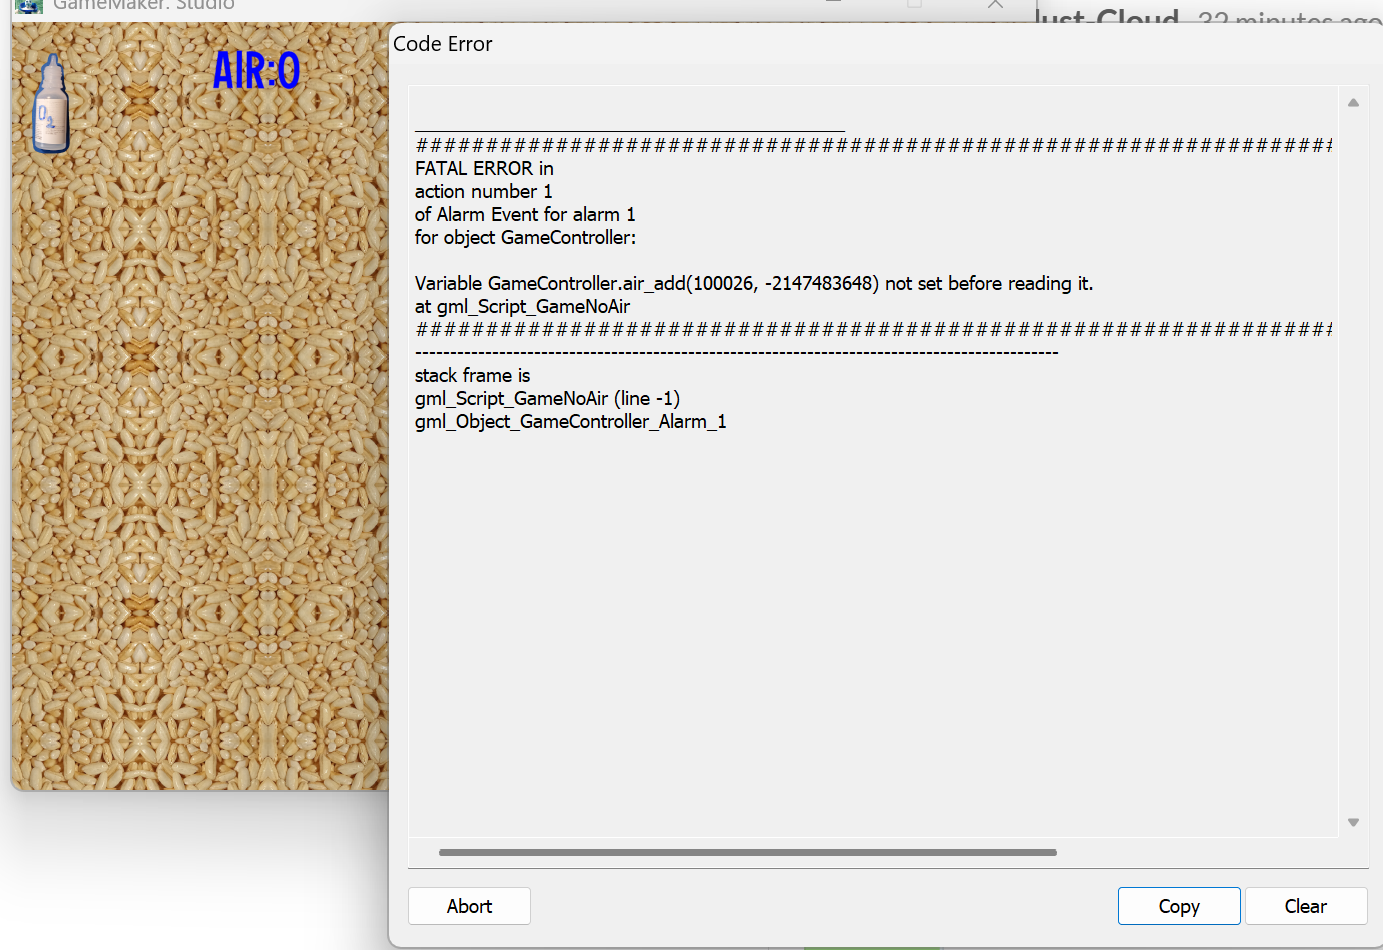The image size is (1383, 950).
Task: Abort the game from the error dialog
Action: click(469, 906)
